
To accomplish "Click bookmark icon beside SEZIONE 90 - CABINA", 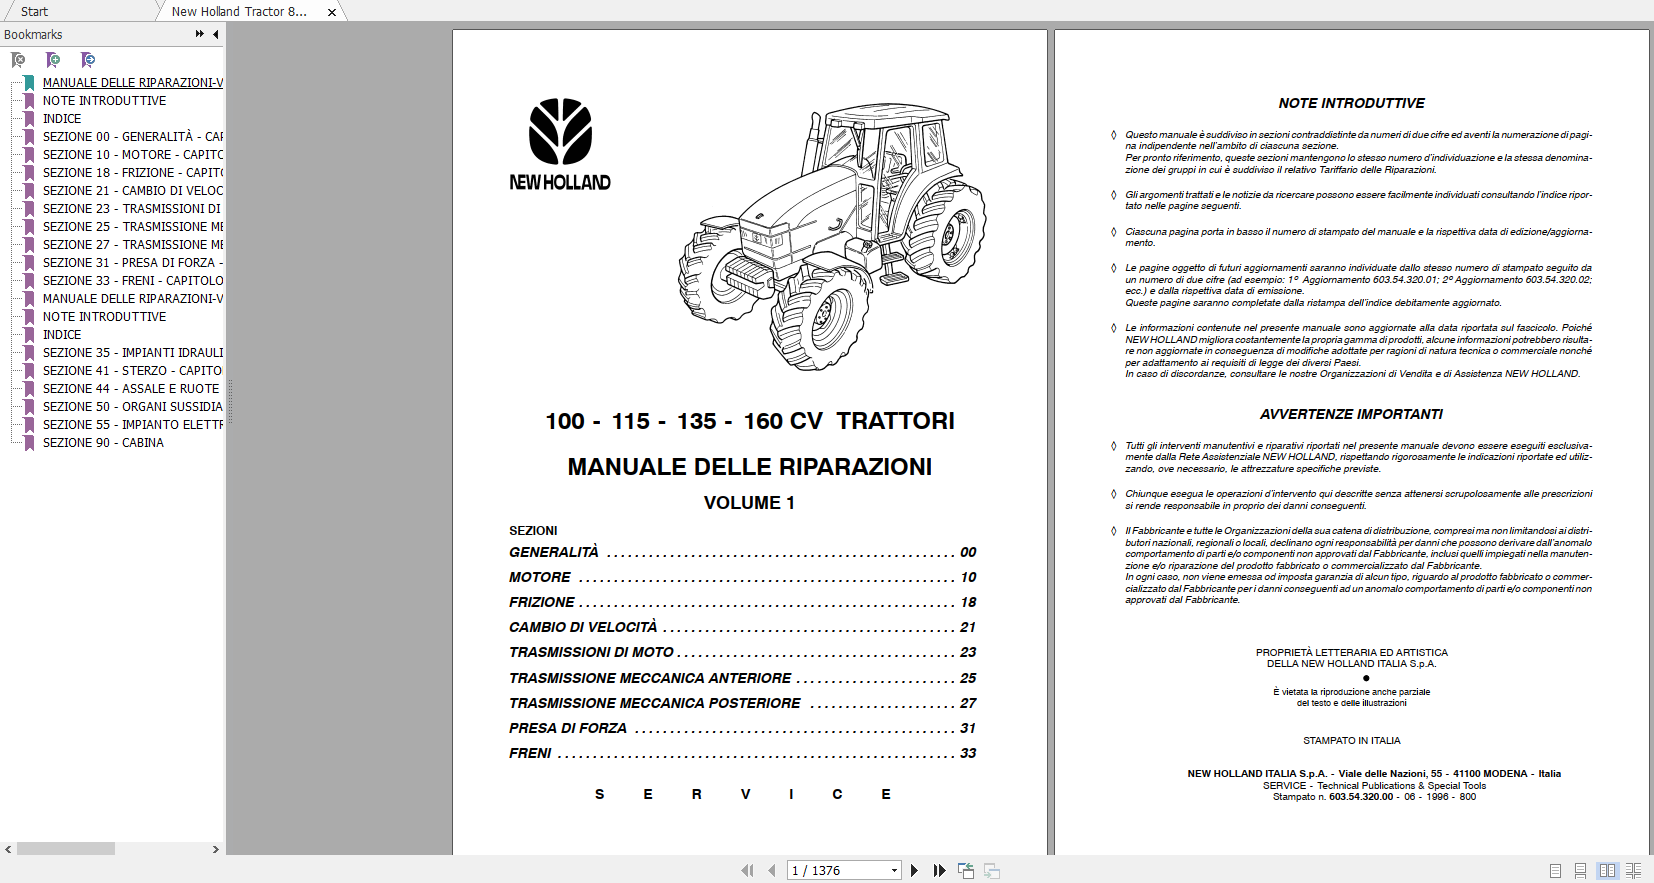I will (x=29, y=443).
